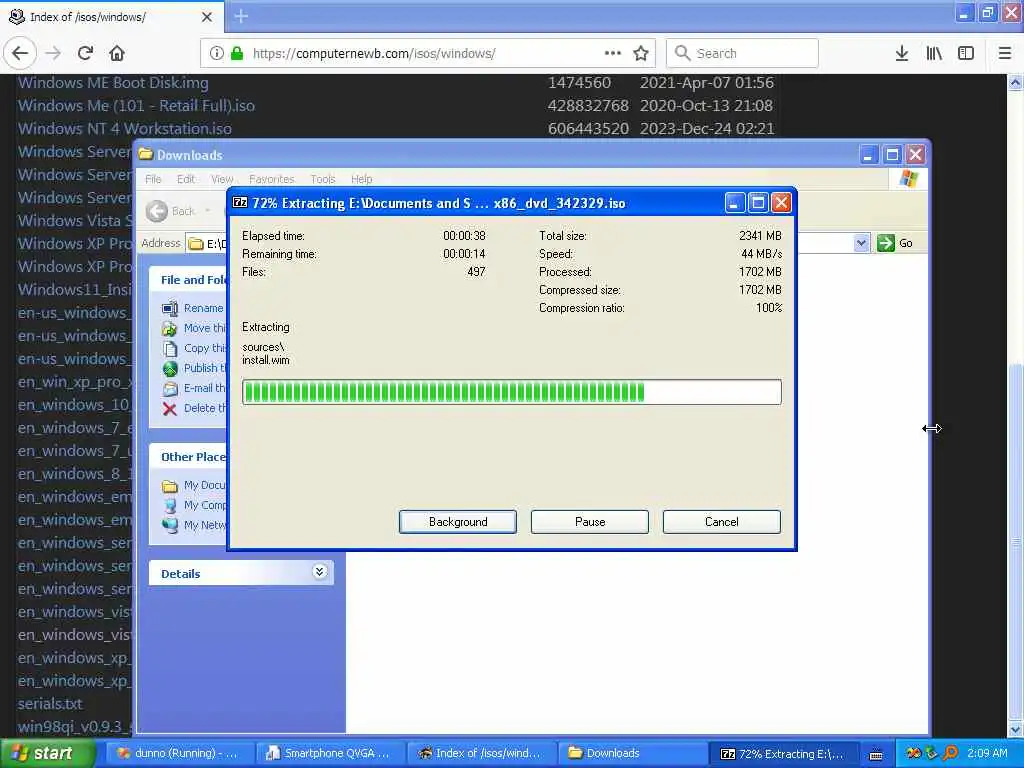Click the green padlock security icon
Image resolution: width=1024 pixels, height=768 pixels.
237,53
